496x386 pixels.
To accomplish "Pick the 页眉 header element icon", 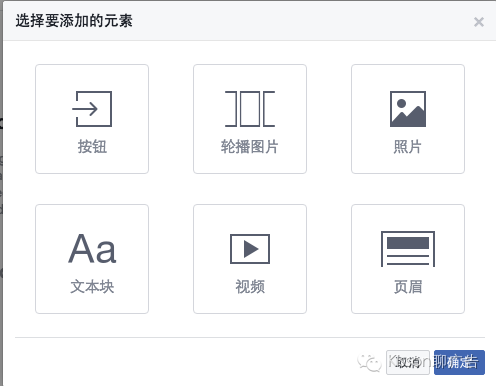I will pyautogui.click(x=408, y=249).
